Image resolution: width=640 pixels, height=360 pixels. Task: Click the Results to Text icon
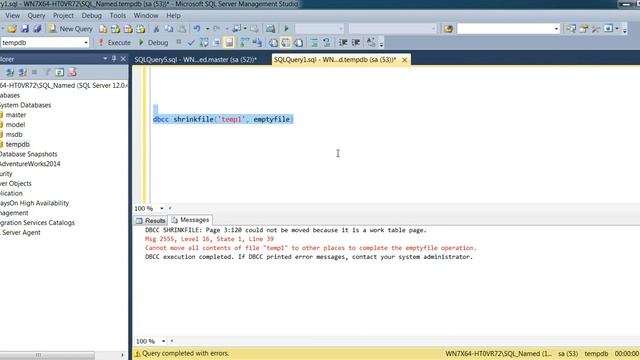(x=273, y=42)
